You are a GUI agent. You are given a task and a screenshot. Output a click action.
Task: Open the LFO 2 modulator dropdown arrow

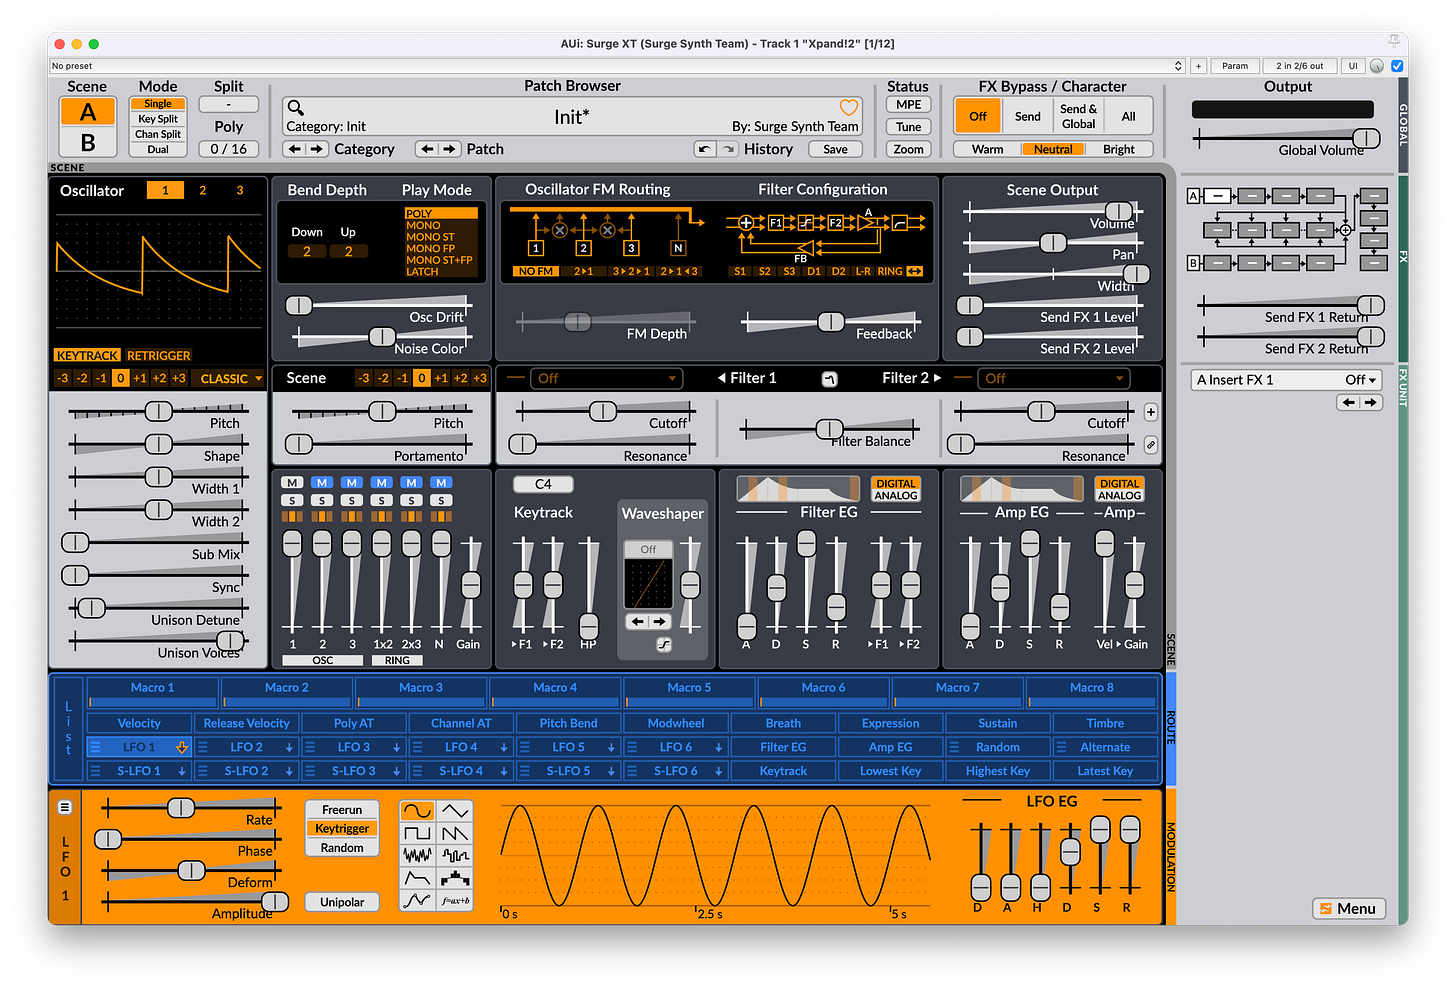289,747
